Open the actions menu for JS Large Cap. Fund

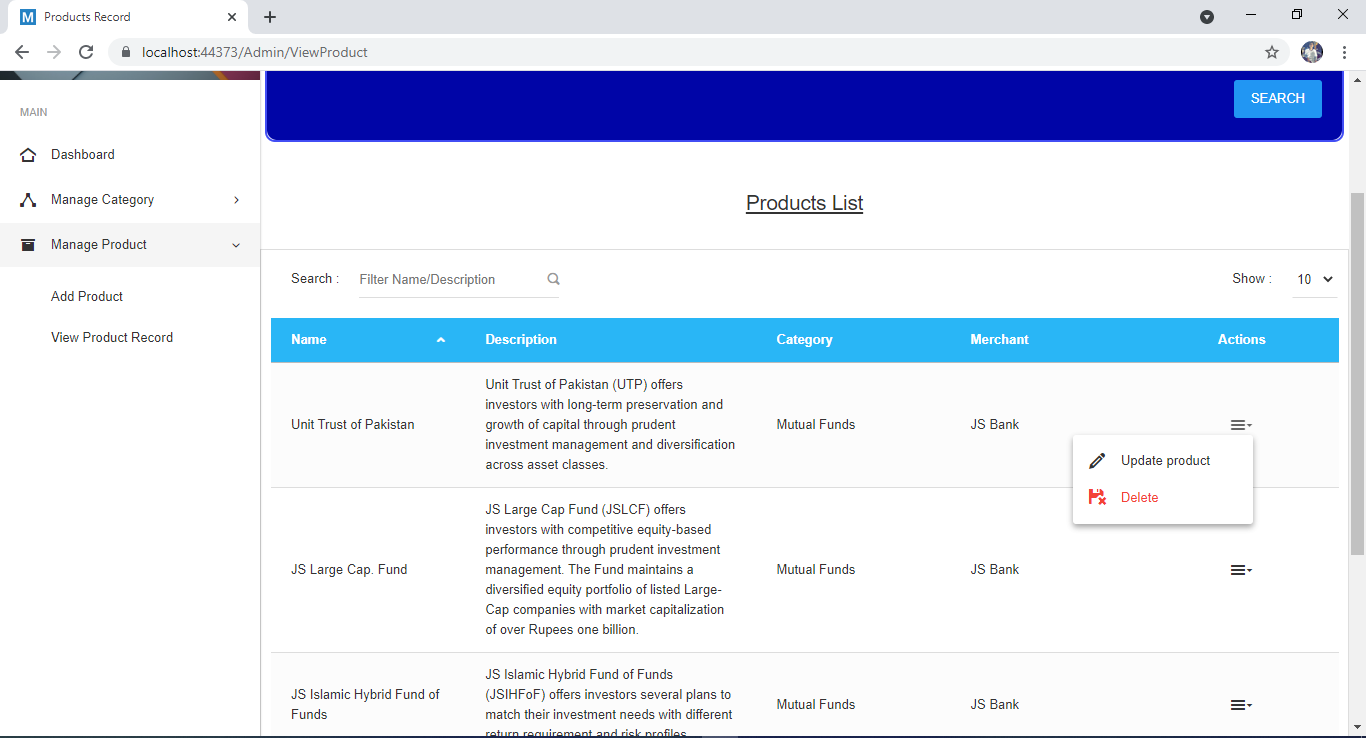[x=1241, y=570]
